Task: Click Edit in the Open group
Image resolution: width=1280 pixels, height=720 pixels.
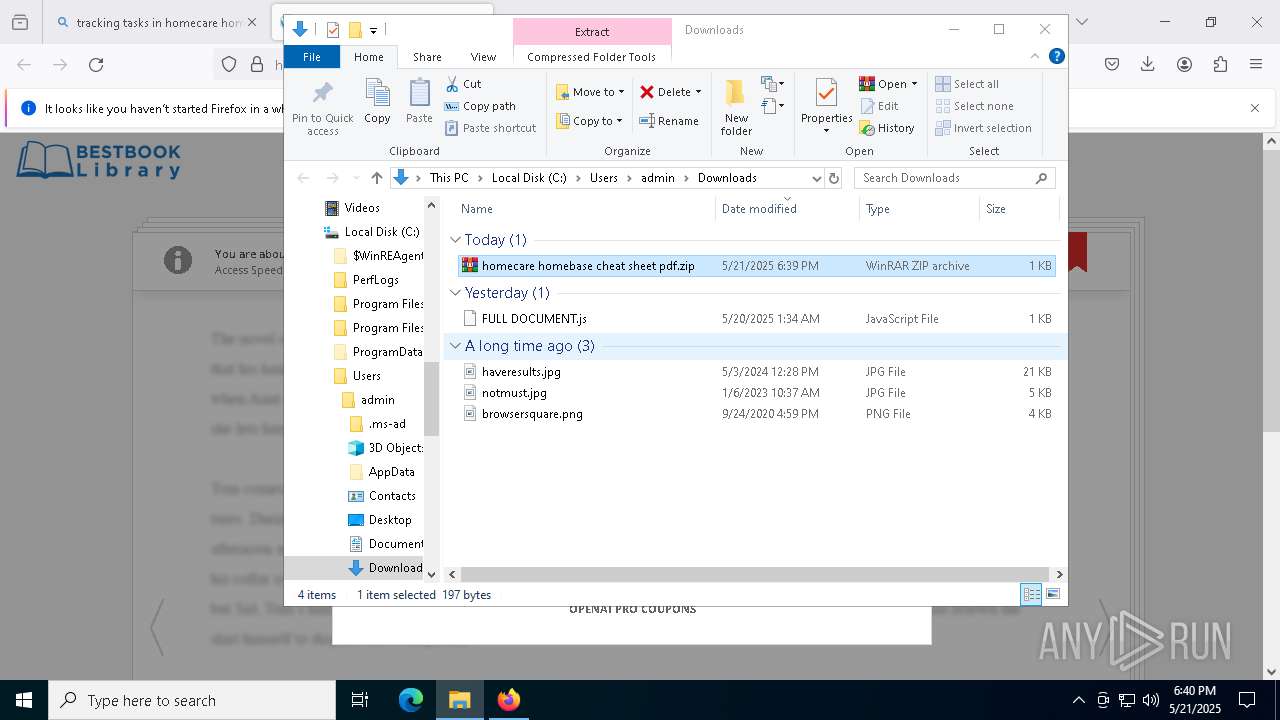Action: click(x=879, y=106)
